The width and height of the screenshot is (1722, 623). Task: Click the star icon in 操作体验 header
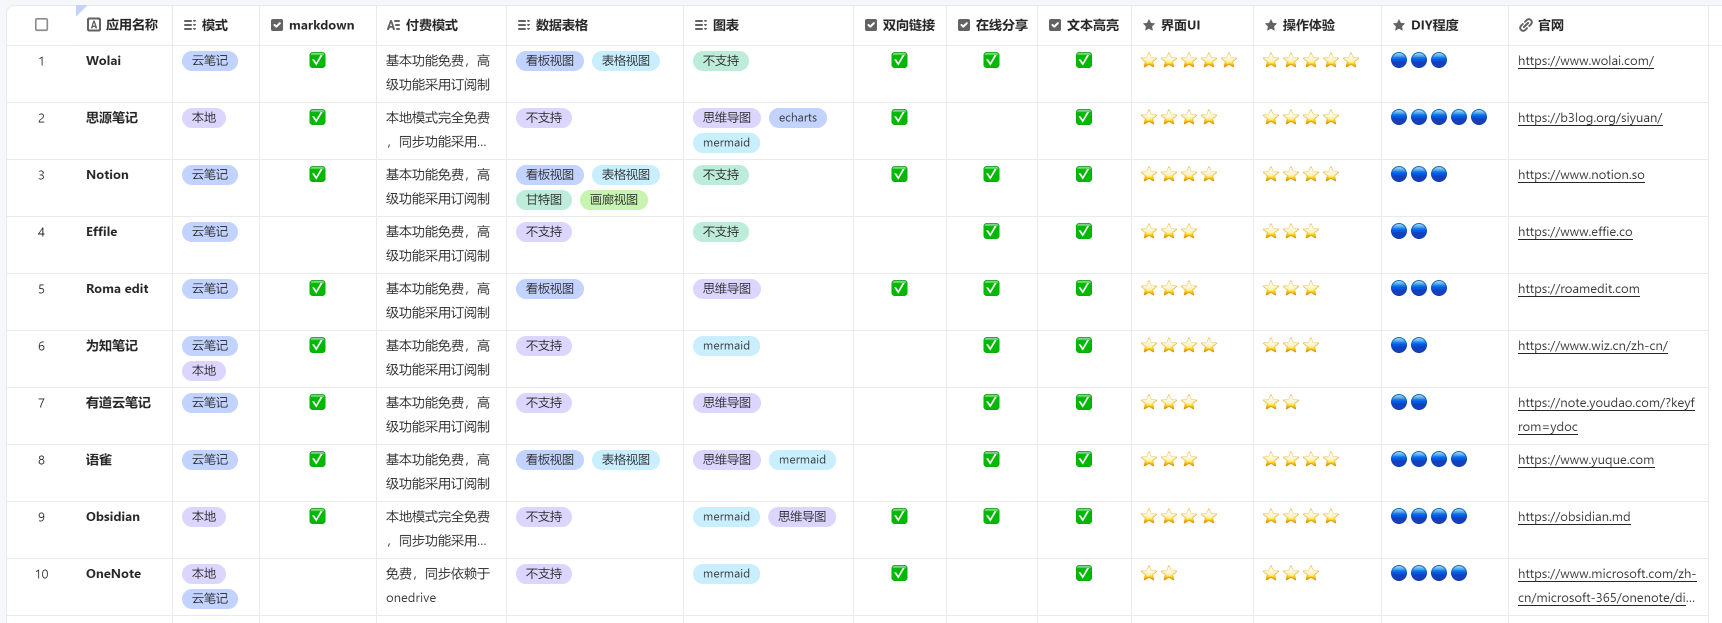point(1271,25)
